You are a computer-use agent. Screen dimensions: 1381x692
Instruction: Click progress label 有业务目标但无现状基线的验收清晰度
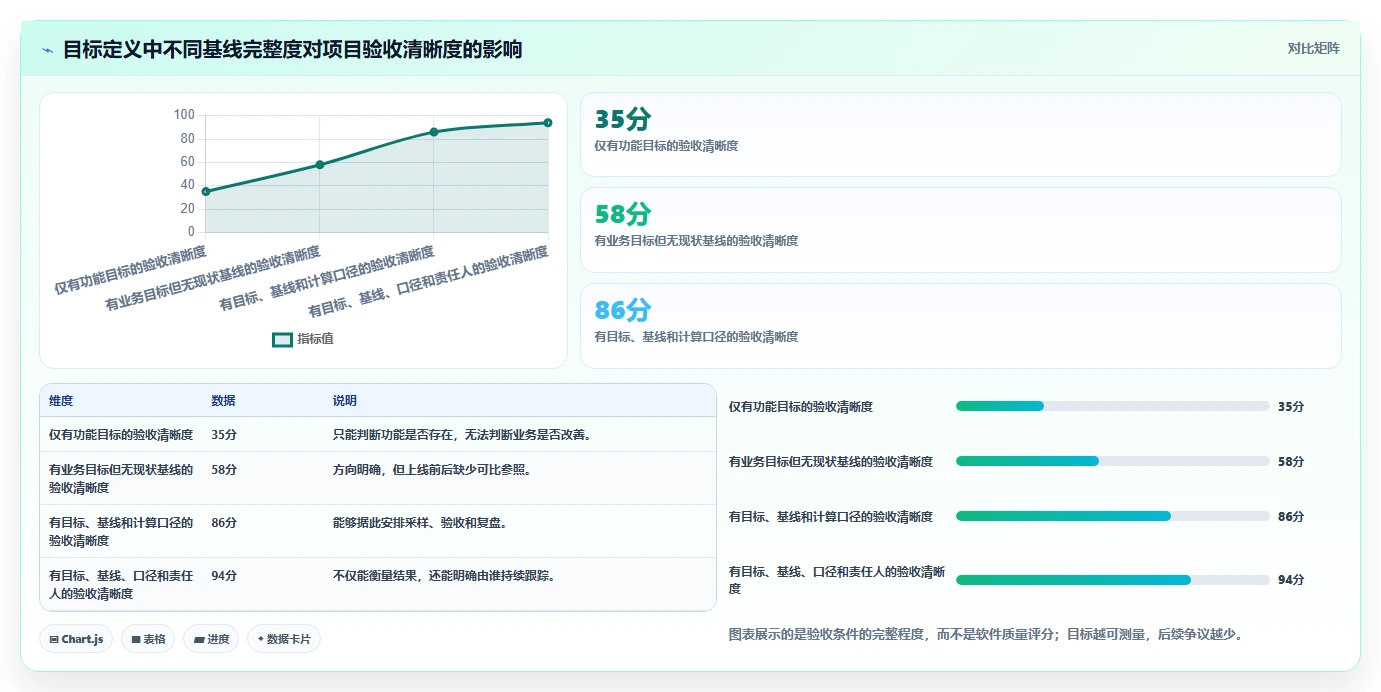[831, 462]
